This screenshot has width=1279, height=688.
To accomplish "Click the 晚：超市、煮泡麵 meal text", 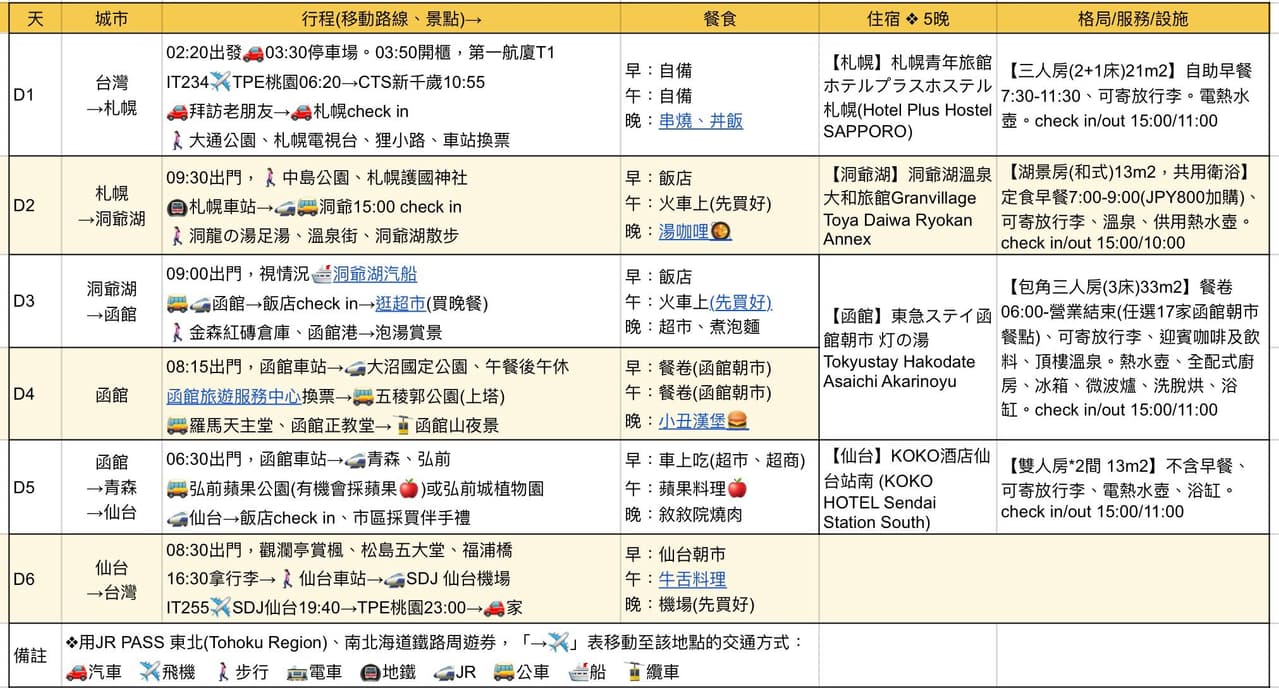I will 690,327.
